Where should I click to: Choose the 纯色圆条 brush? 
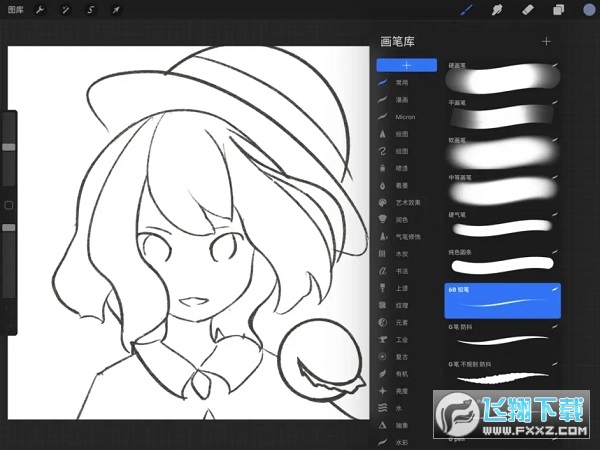click(502, 264)
